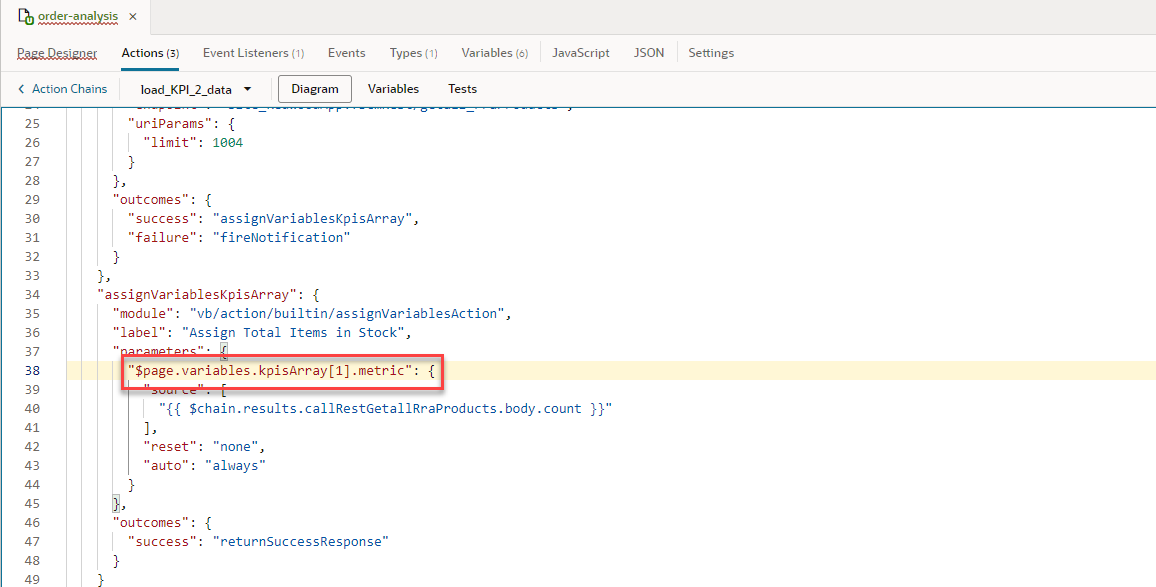Open the Event Listeners (1) tab
Image resolution: width=1156 pixels, height=587 pixels.
click(252, 52)
